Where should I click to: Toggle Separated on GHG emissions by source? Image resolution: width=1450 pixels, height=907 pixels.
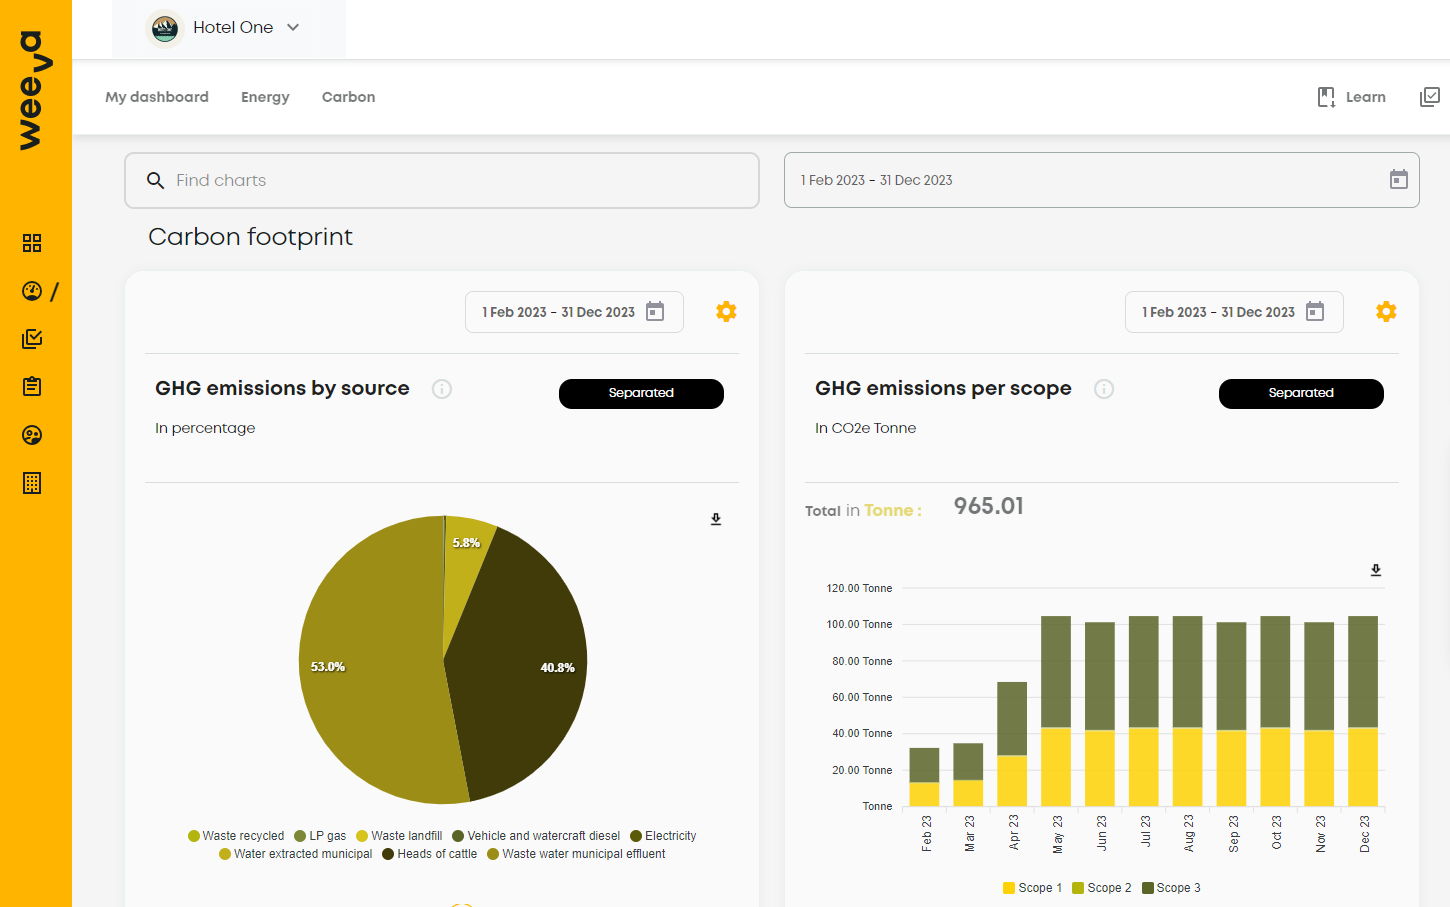point(641,393)
